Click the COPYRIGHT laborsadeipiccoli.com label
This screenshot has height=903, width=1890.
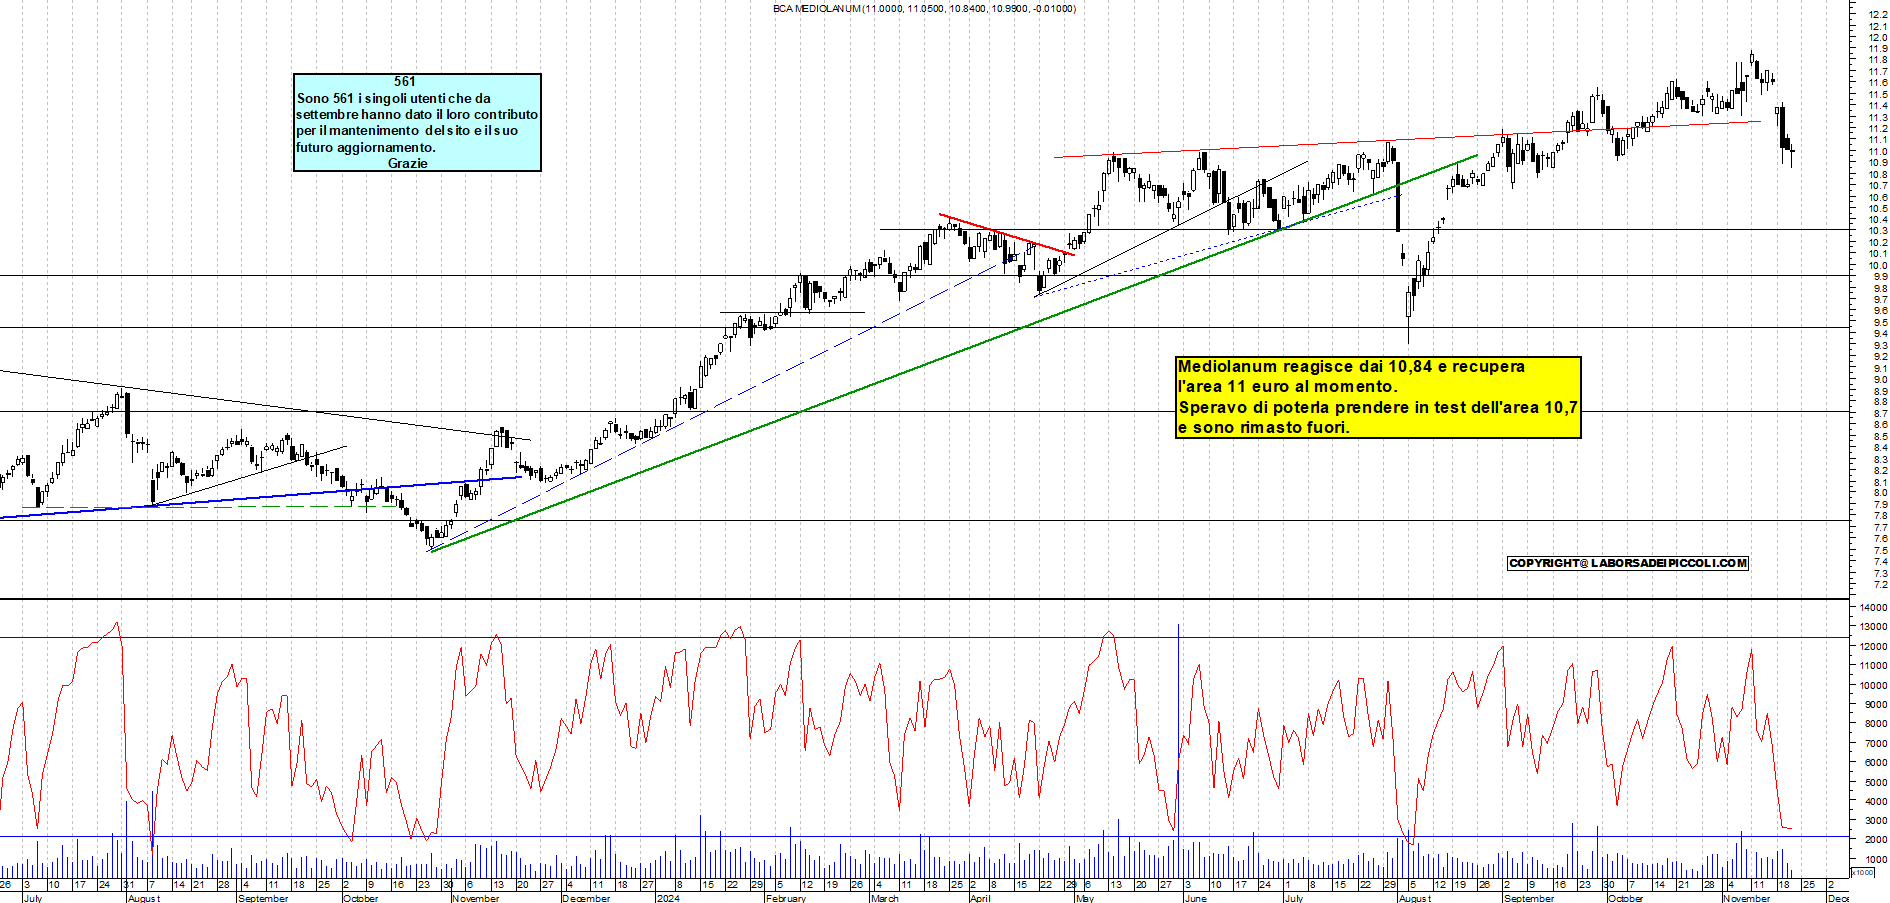pos(1627,563)
